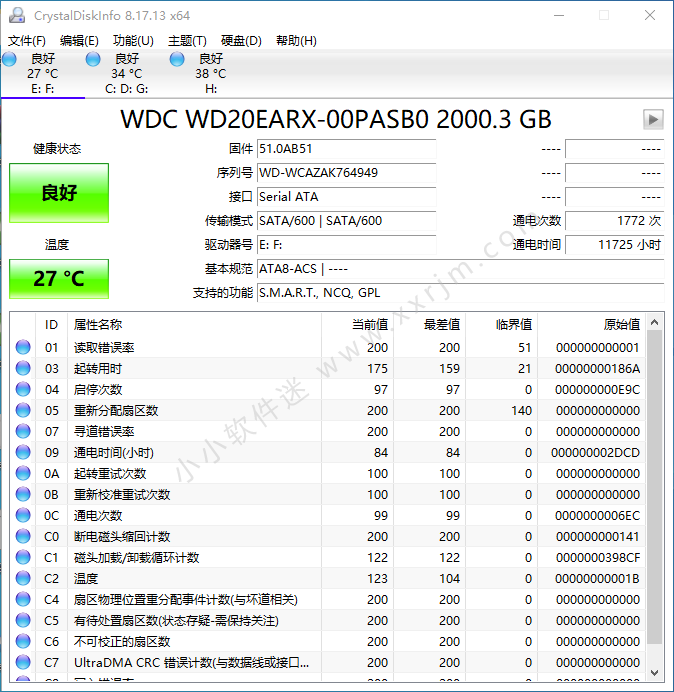
Task: Switch to the C: D: G: disk tab
Action: tap(127, 73)
